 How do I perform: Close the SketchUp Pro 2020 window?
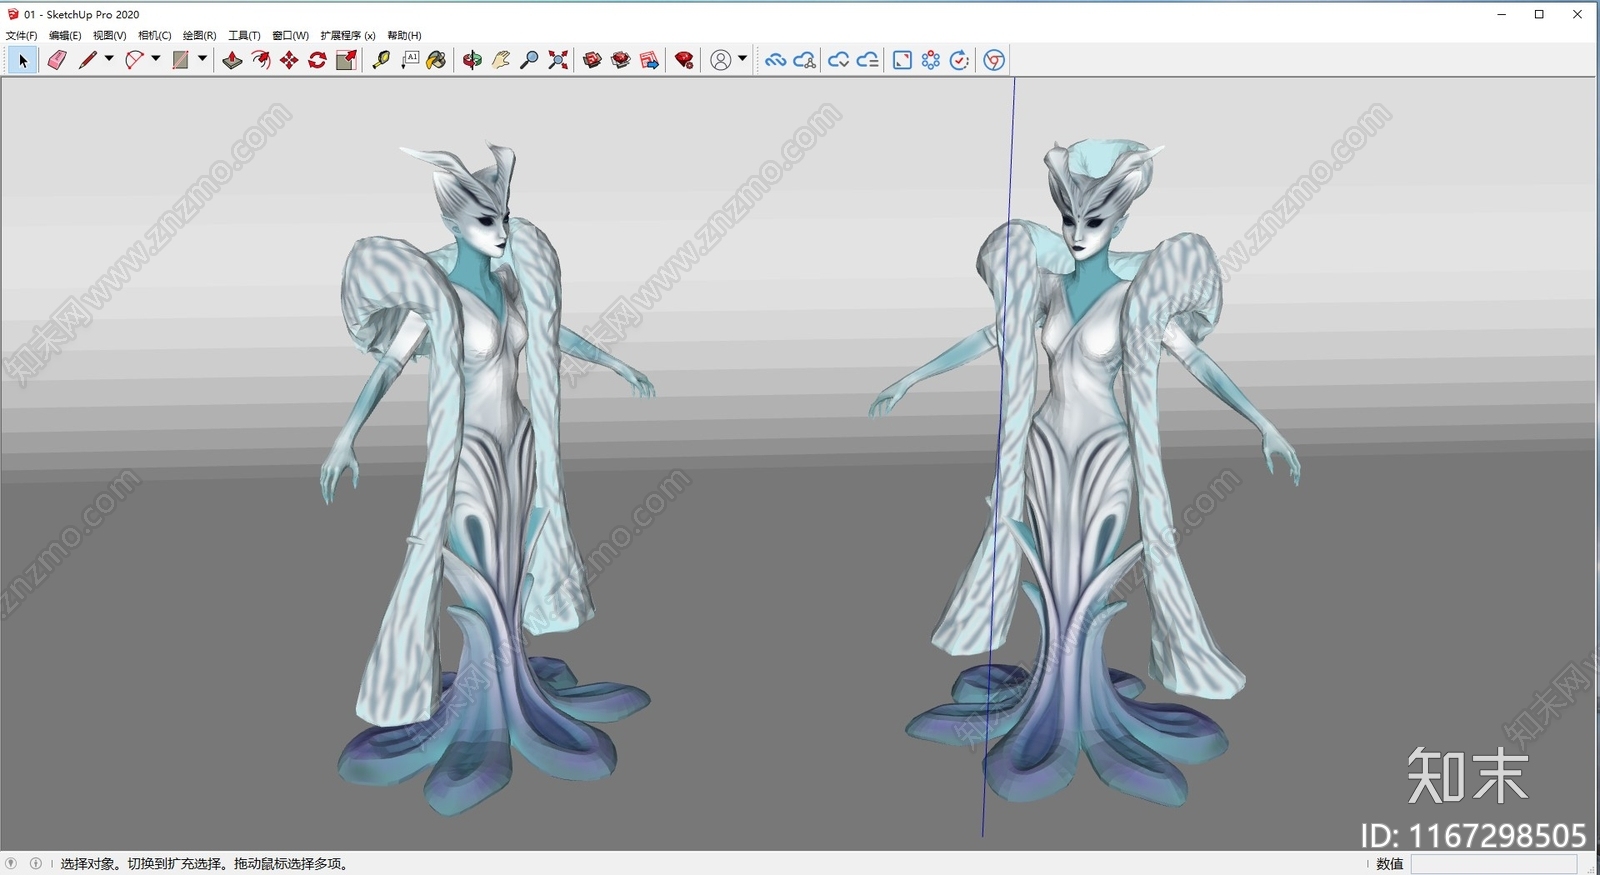pyautogui.click(x=1578, y=14)
